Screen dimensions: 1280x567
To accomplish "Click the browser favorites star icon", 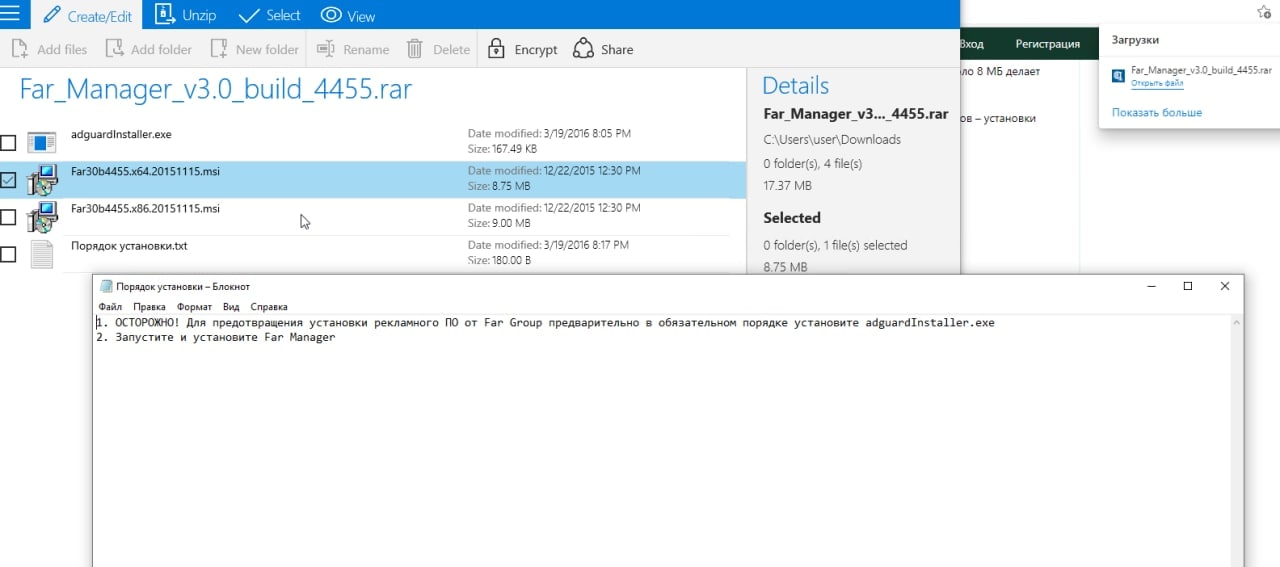I will pos(1264,12).
